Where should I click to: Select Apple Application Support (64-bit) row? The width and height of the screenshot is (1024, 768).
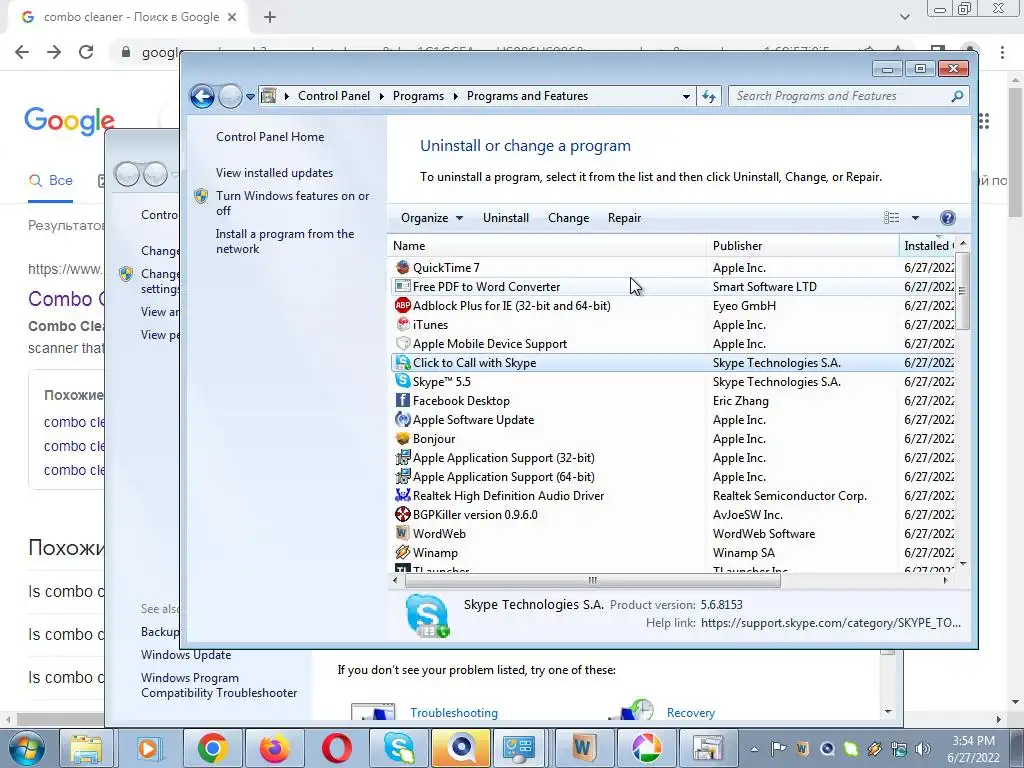coord(673,477)
